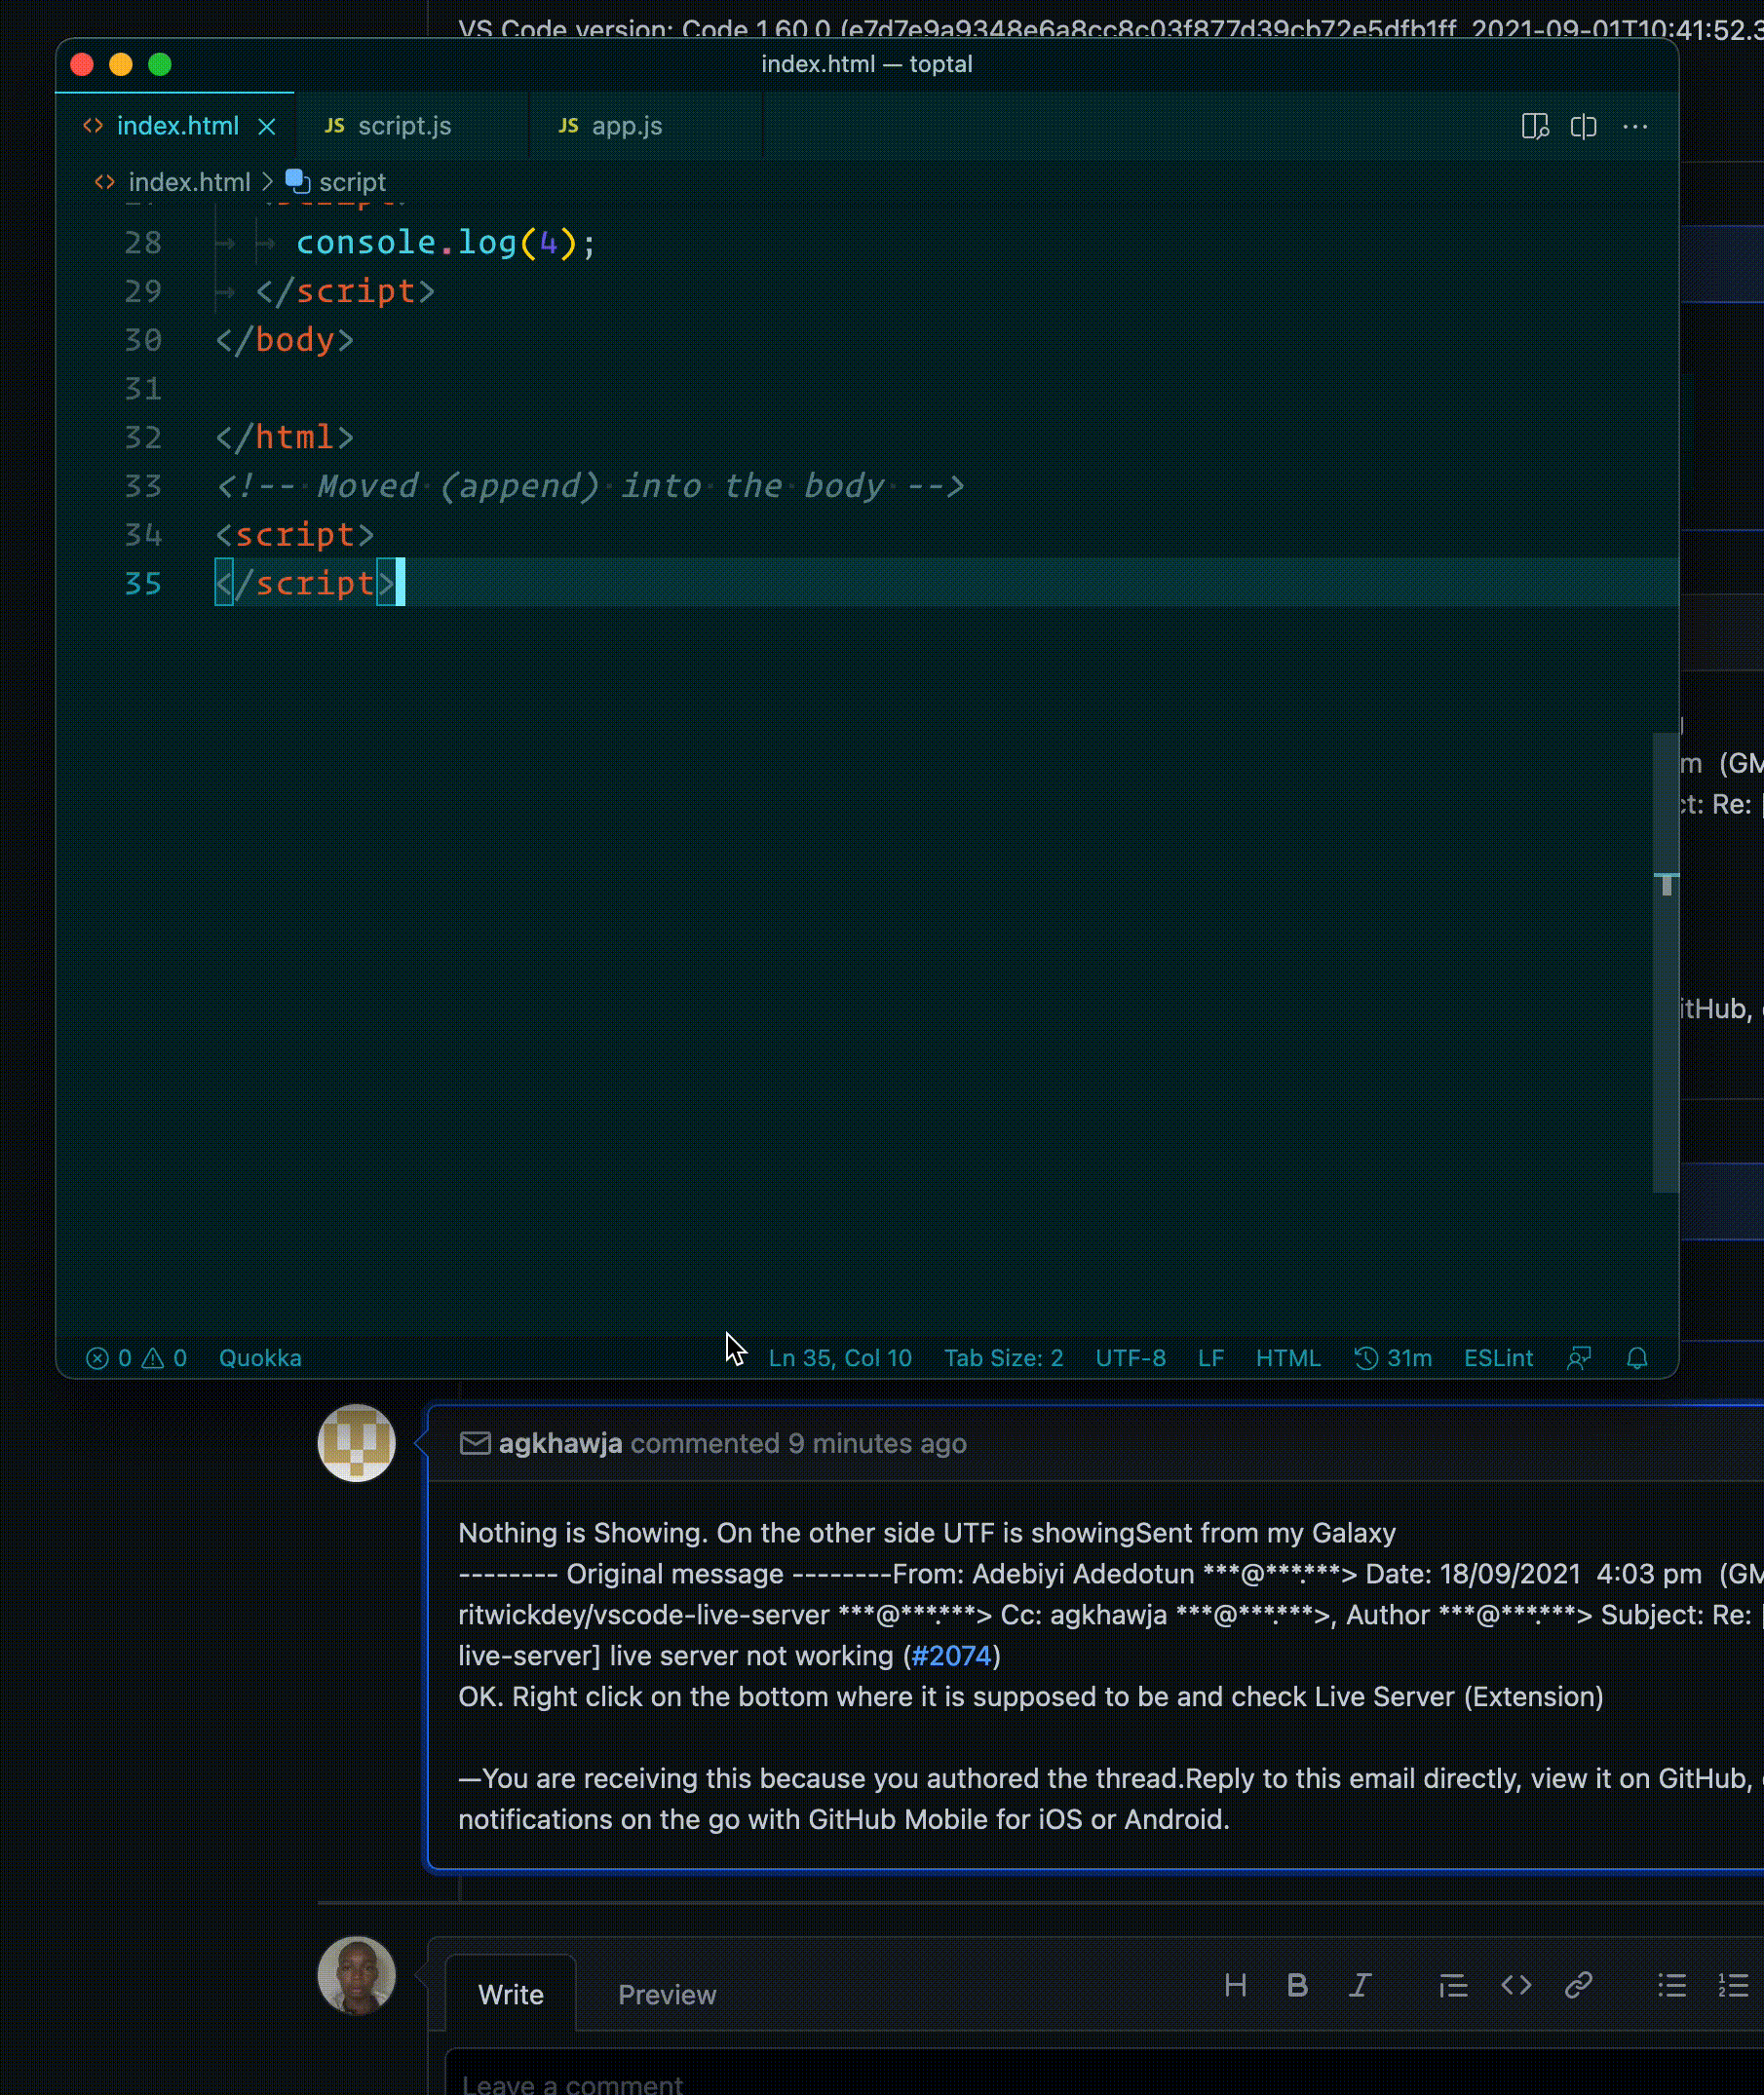Split the editor to the right

tap(1583, 126)
